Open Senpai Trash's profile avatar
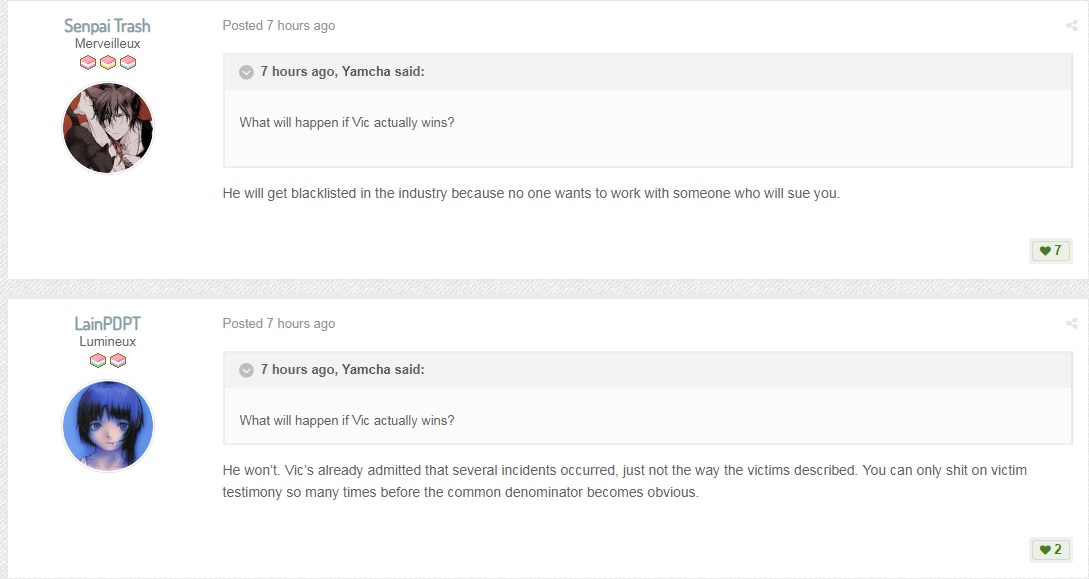Screen dimensions: 1089x579 pyautogui.click(x=108, y=128)
